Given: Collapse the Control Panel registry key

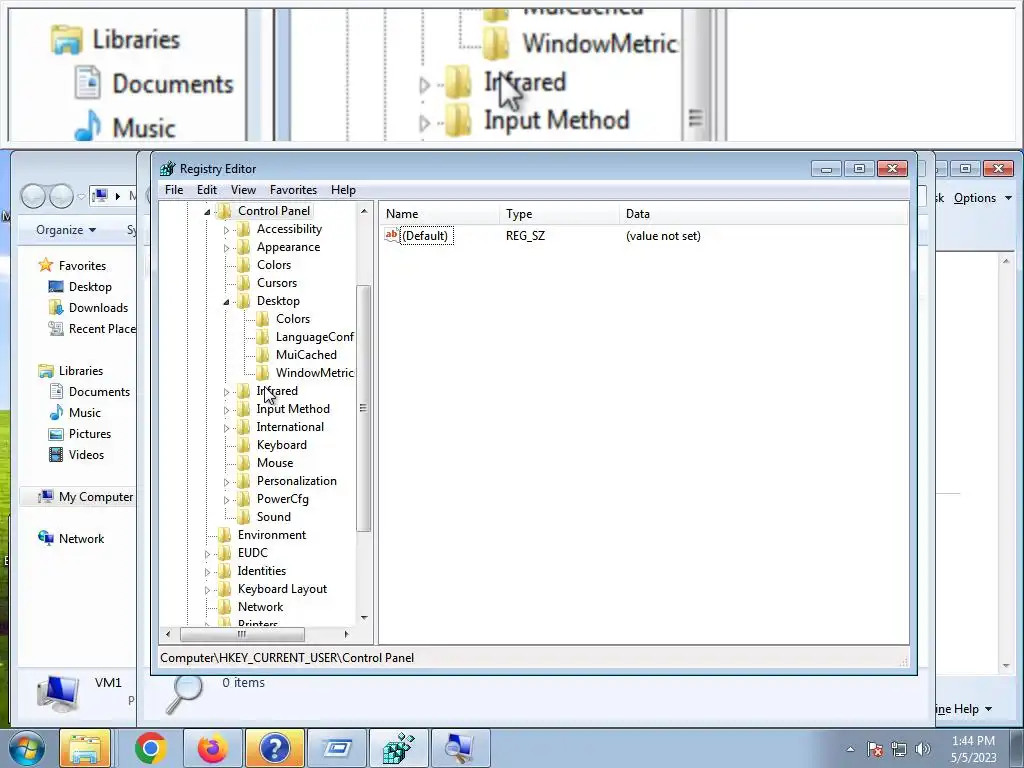Looking at the screenshot, I should pyautogui.click(x=207, y=212).
